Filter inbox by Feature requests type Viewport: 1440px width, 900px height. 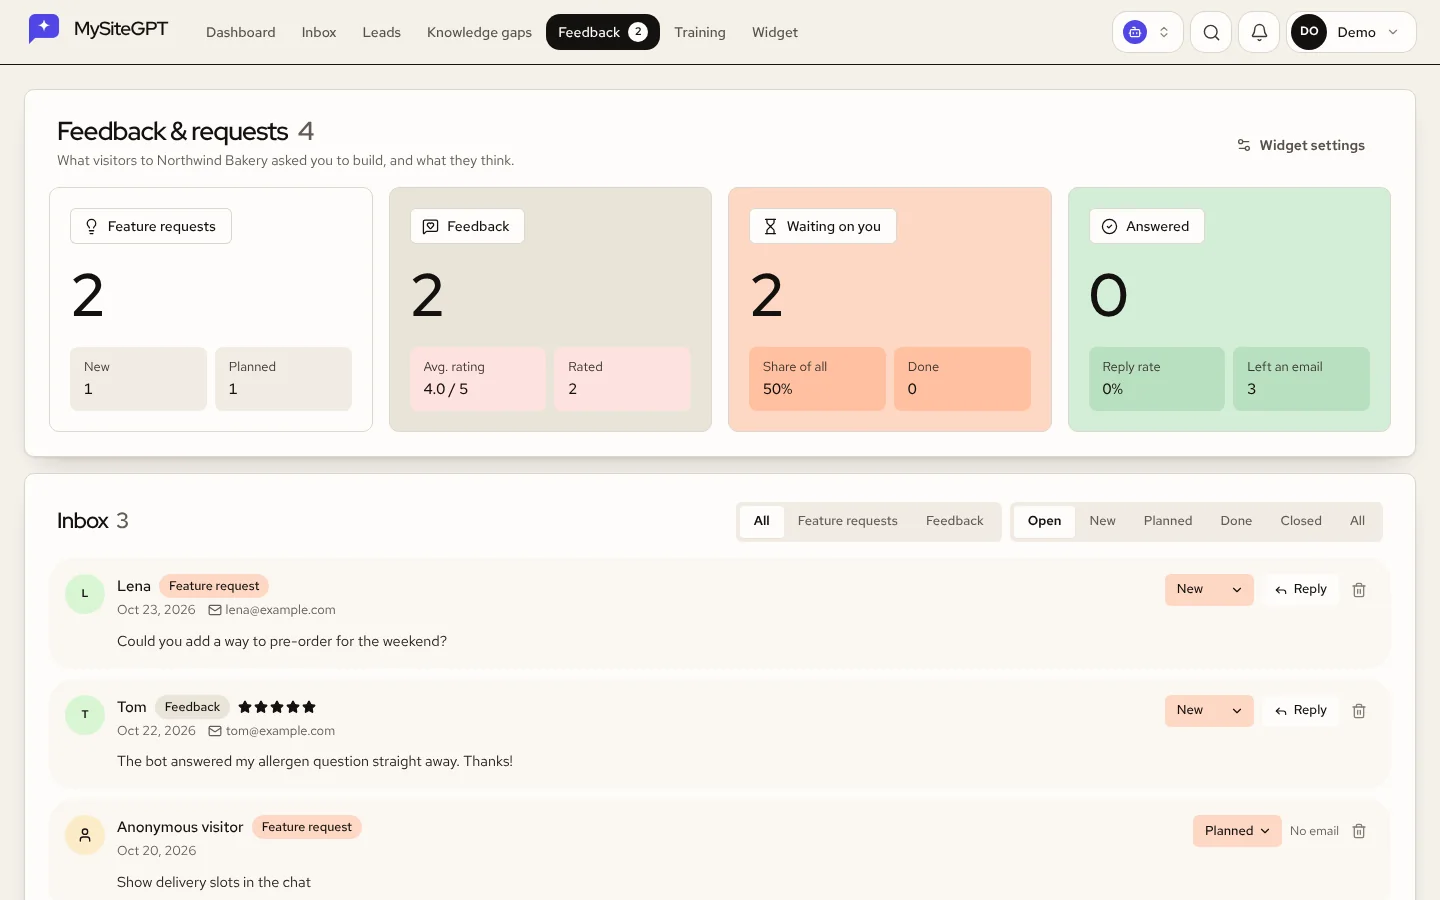tap(848, 521)
